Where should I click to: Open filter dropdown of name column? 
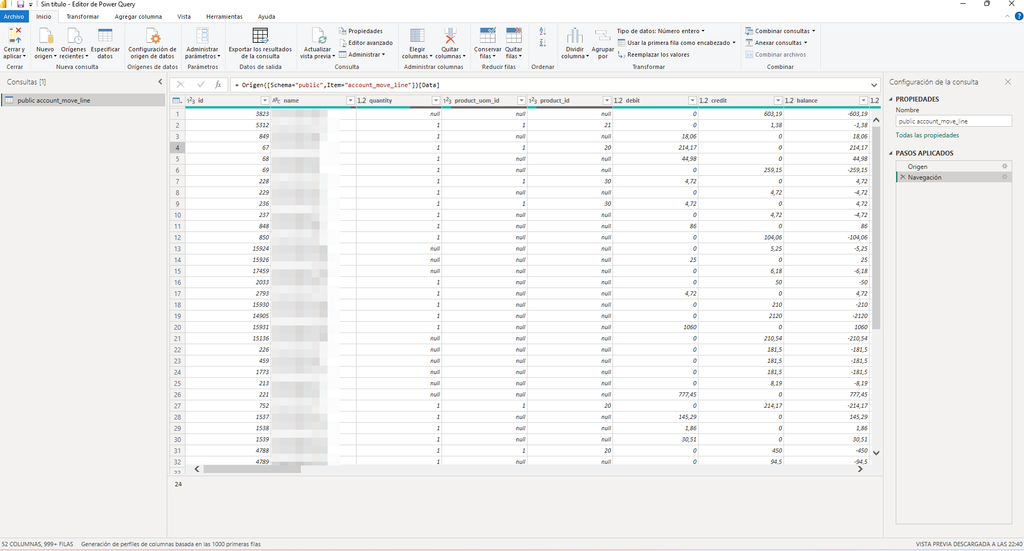pos(350,101)
